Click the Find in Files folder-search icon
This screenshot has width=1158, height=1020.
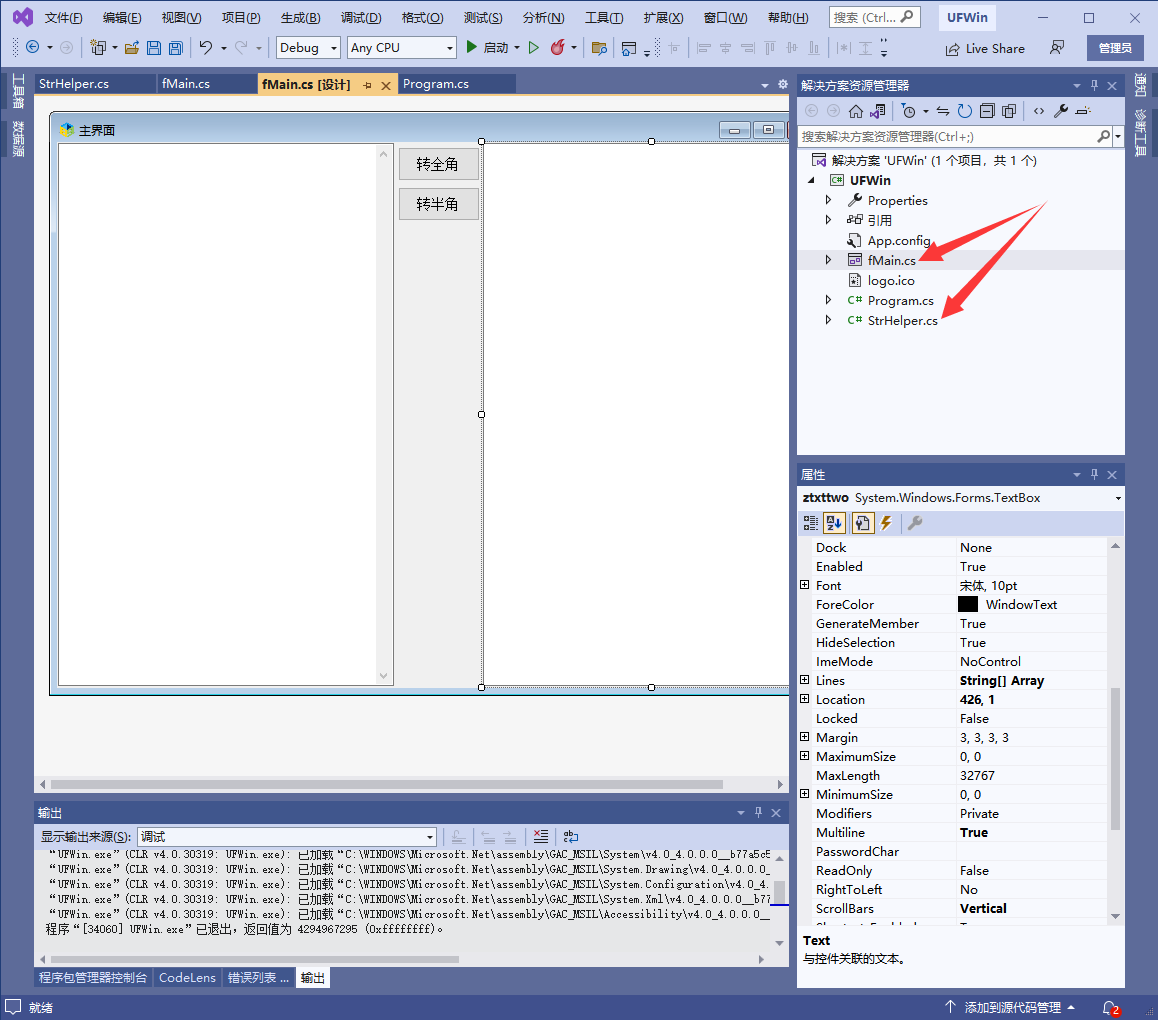[x=599, y=48]
